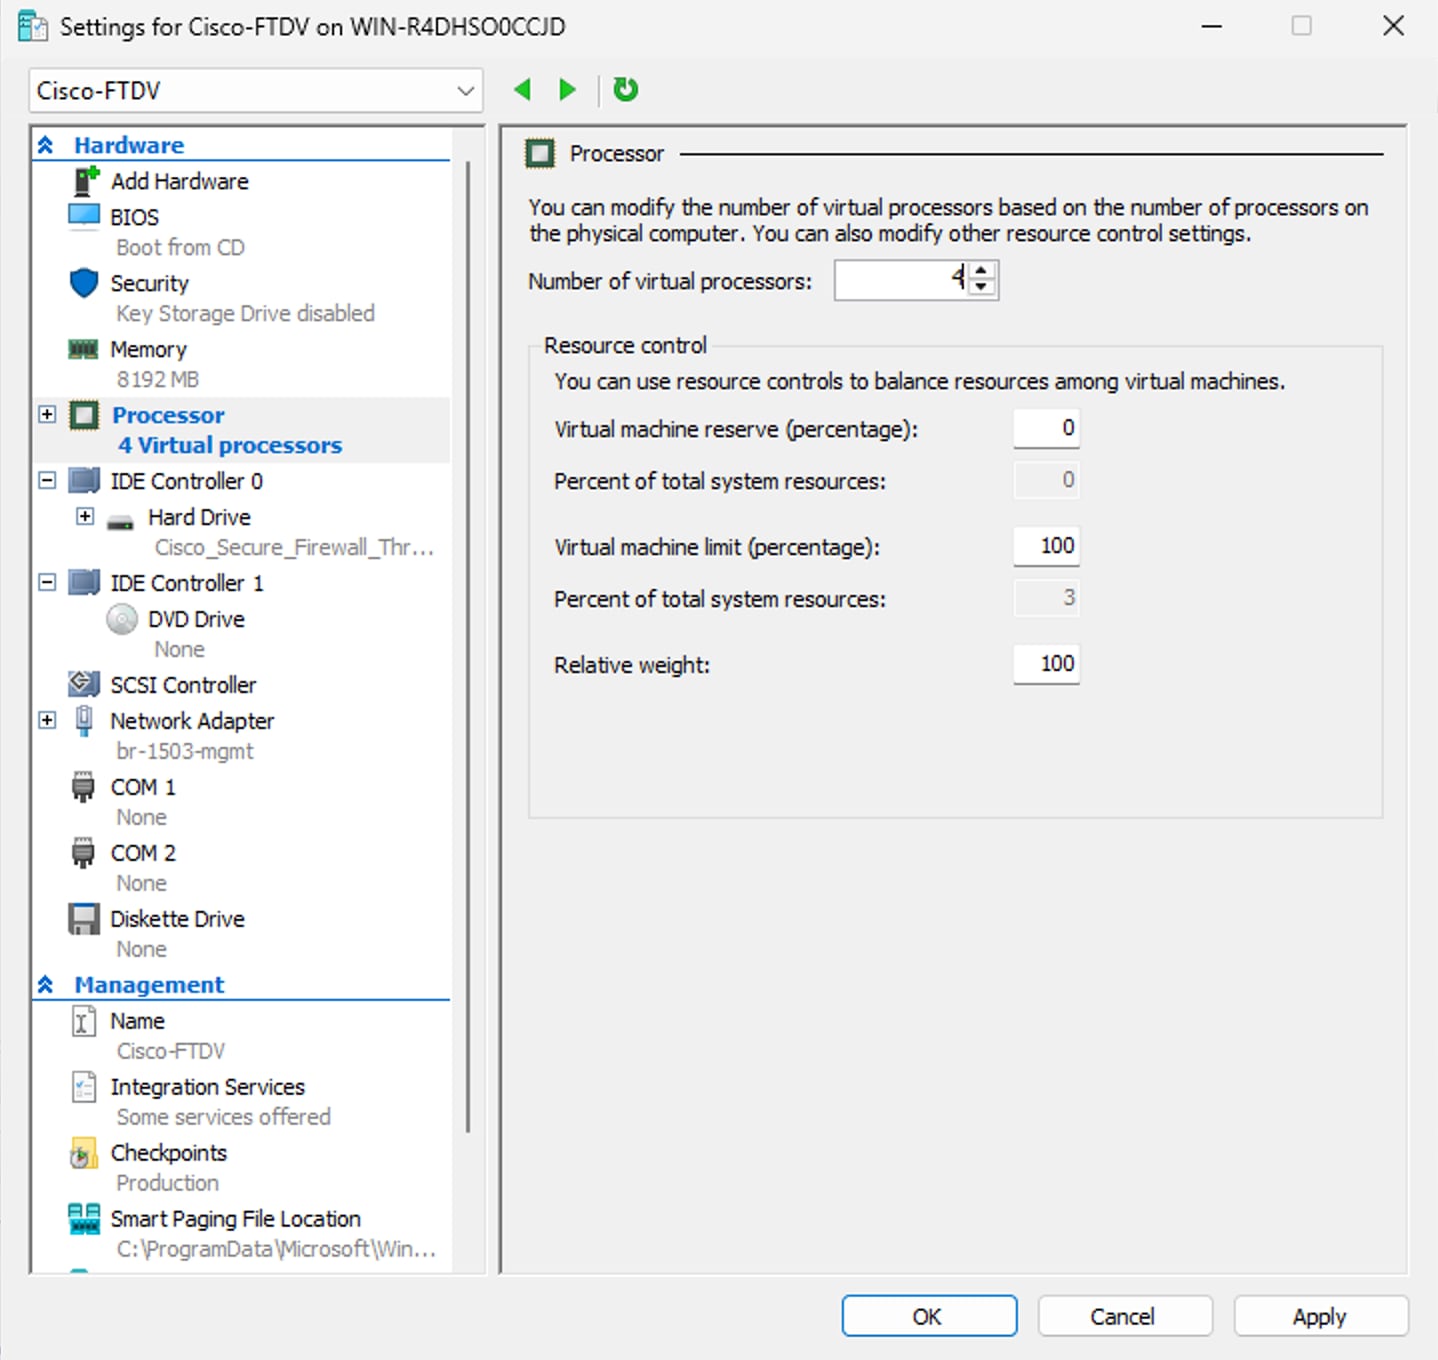This screenshot has height=1360, width=1438.
Task: Click the OK button
Action: (929, 1316)
